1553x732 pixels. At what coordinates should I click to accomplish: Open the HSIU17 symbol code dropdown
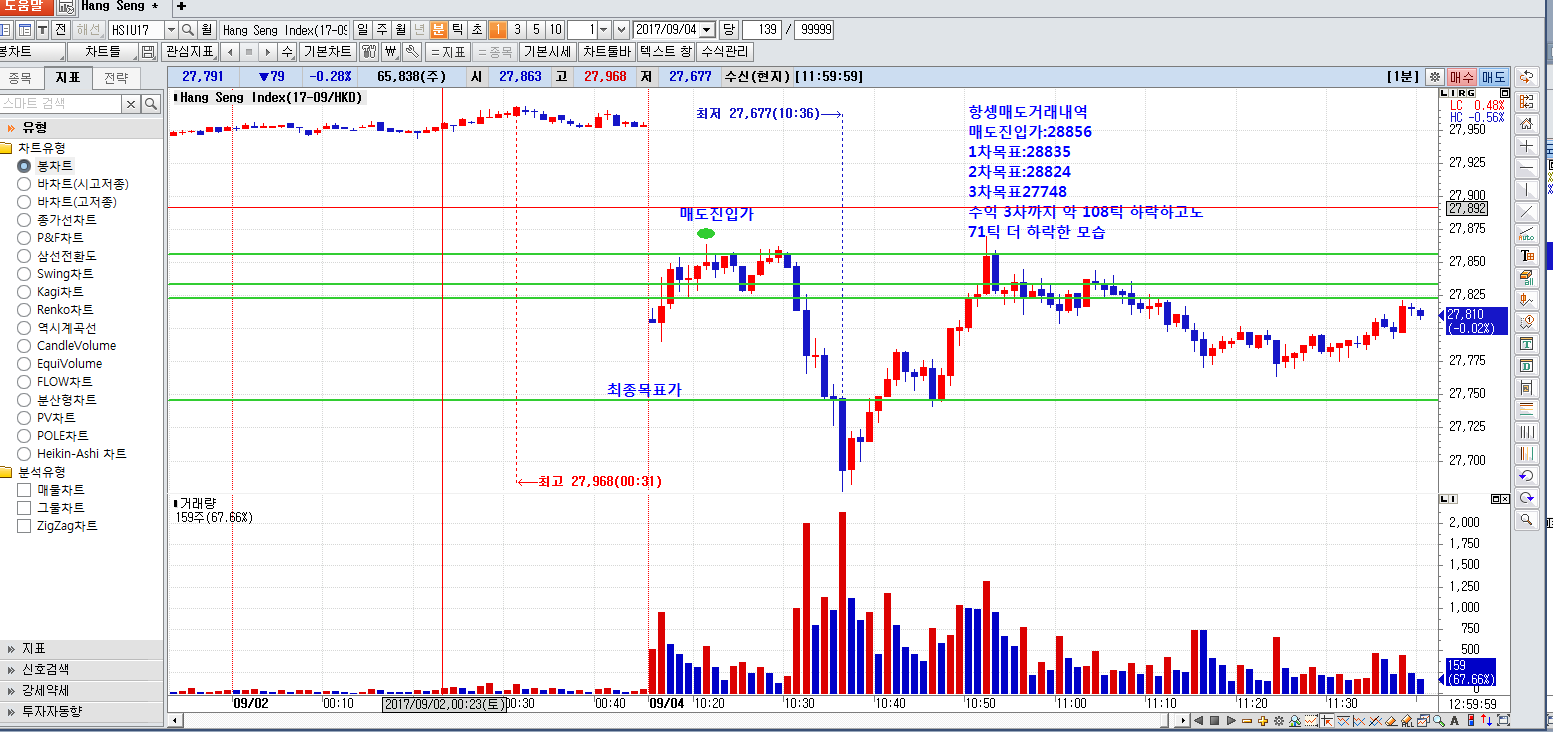(170, 30)
